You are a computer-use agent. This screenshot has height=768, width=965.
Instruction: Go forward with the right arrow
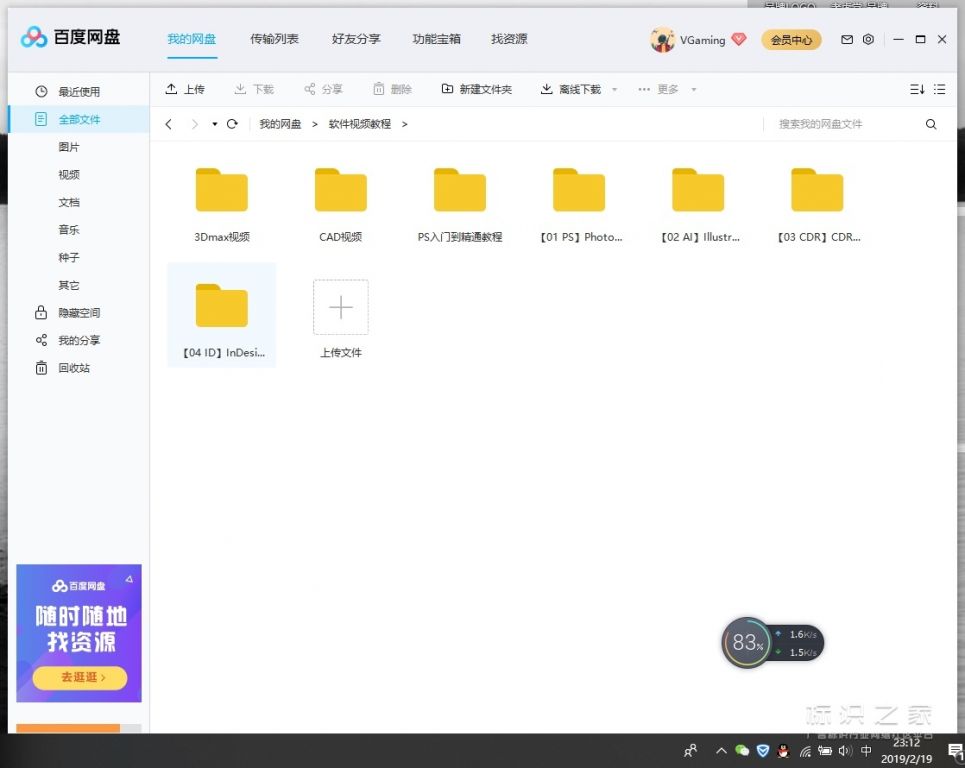194,124
